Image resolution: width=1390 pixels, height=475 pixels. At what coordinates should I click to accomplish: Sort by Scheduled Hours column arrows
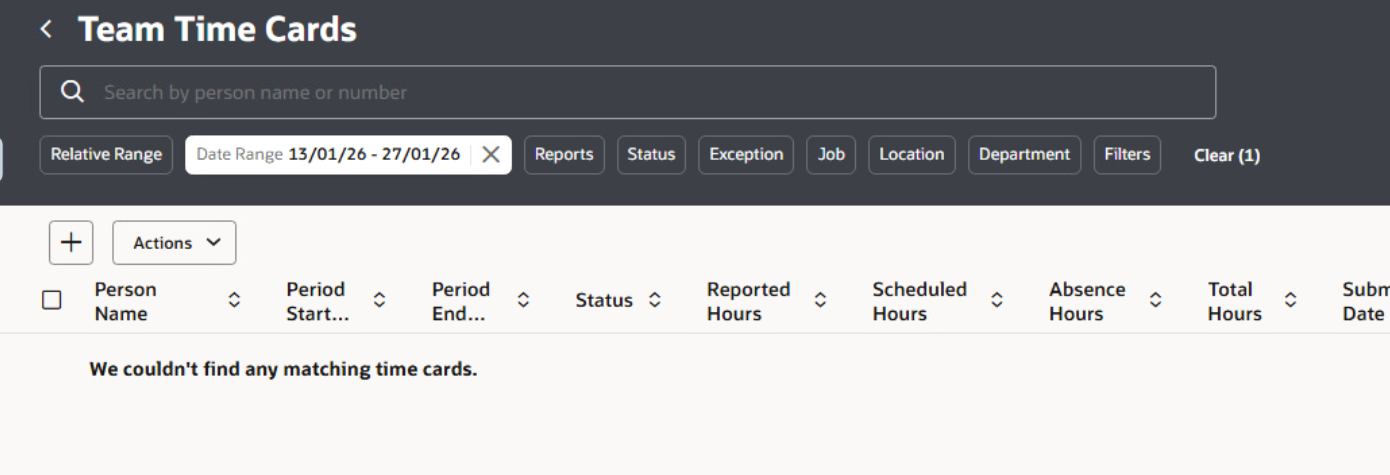[x=997, y=300]
